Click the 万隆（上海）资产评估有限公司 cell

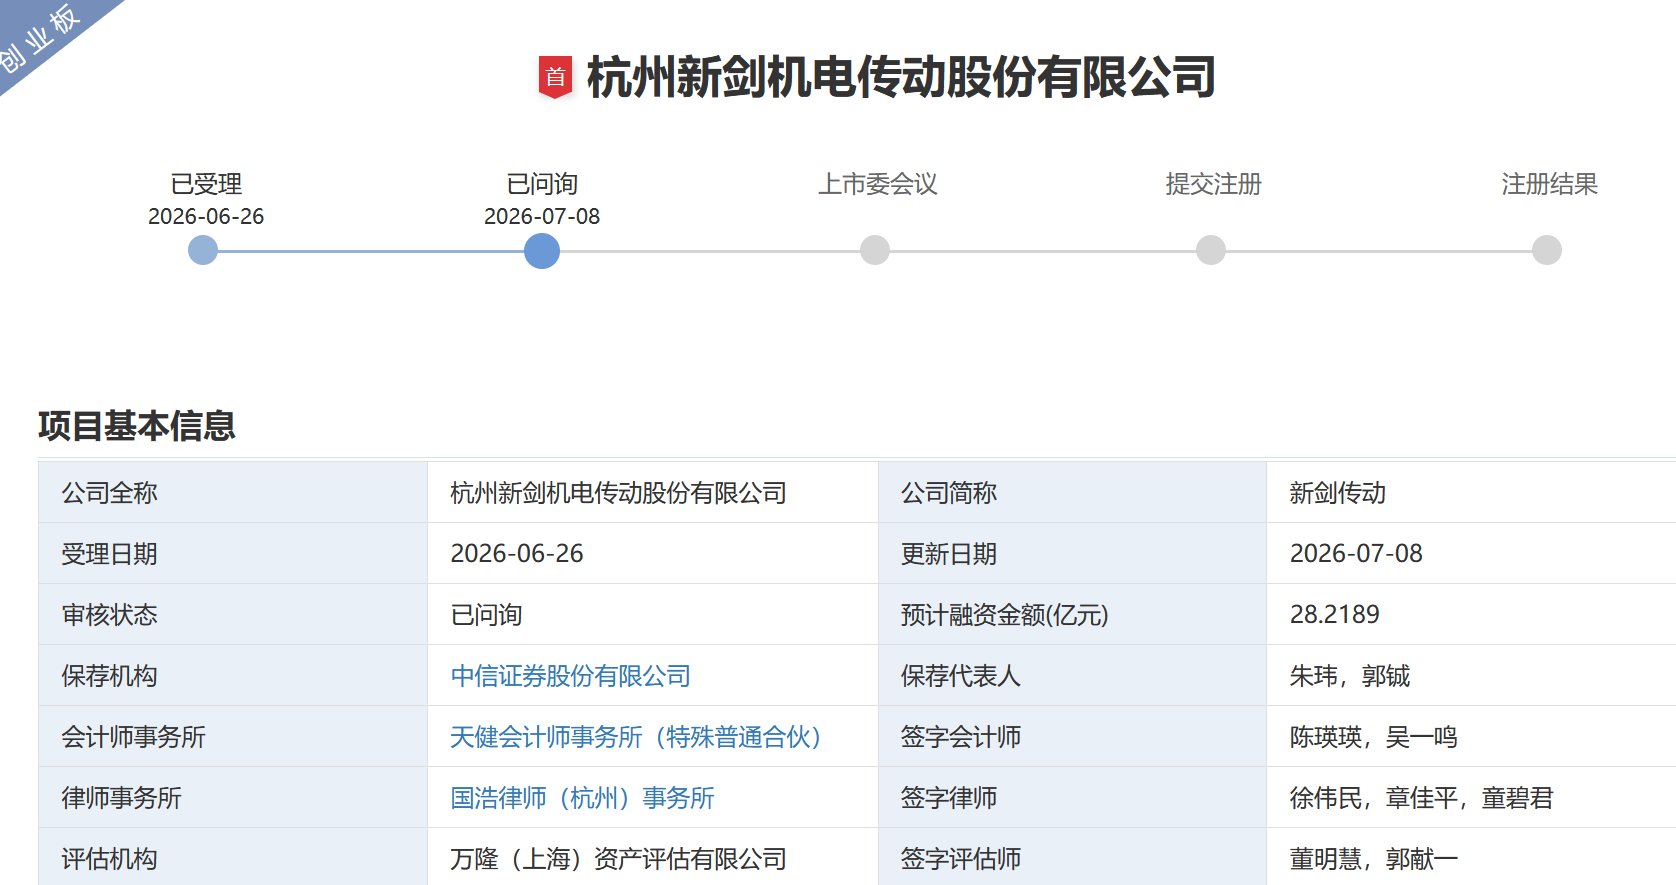coord(653,857)
